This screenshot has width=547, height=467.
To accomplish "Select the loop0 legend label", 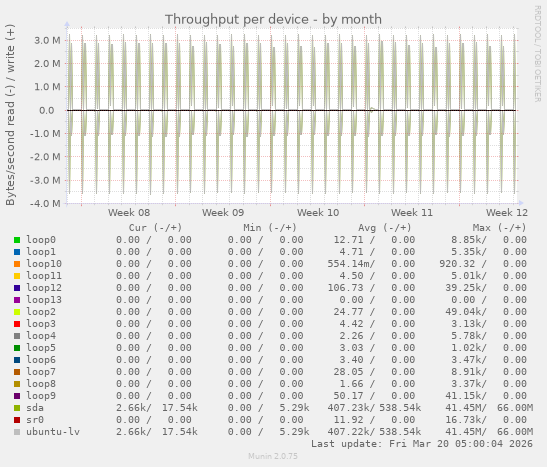I will pos(41,240).
